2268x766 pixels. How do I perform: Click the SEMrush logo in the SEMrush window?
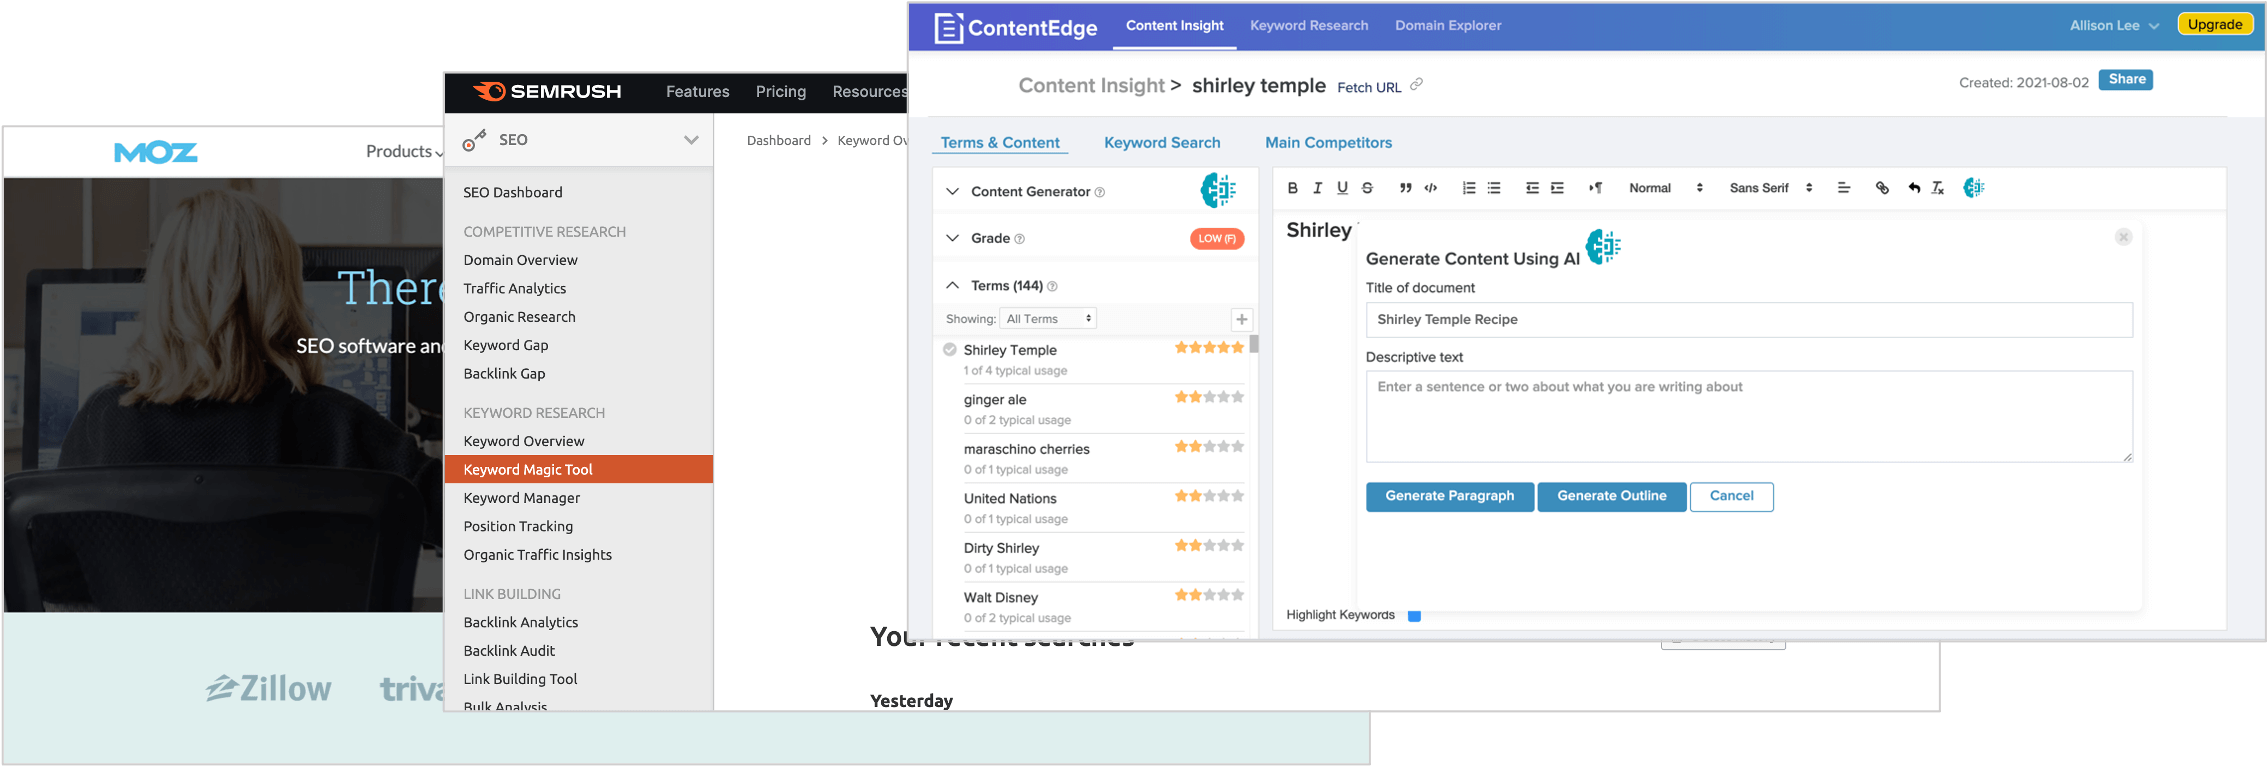click(547, 91)
